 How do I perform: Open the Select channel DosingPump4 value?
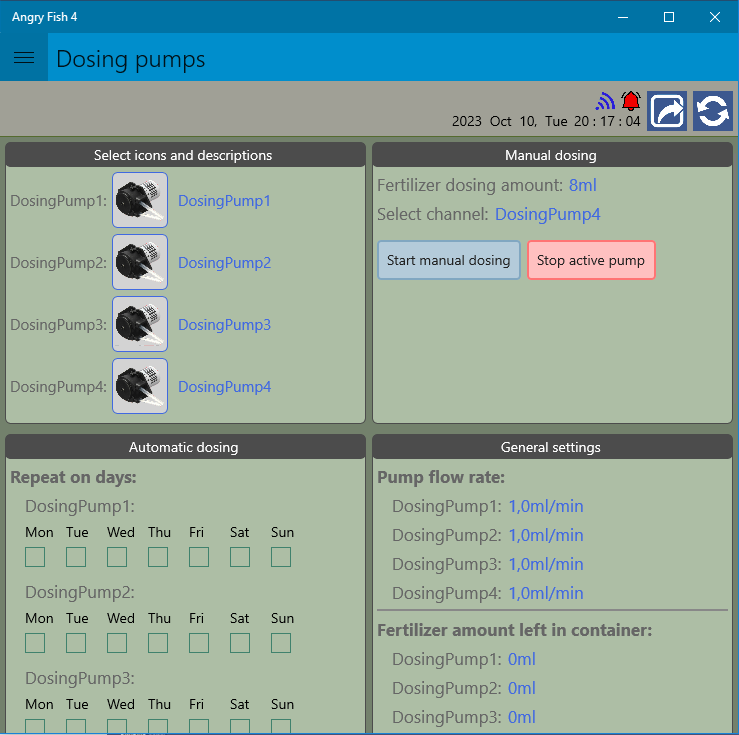pyautogui.click(x=548, y=214)
